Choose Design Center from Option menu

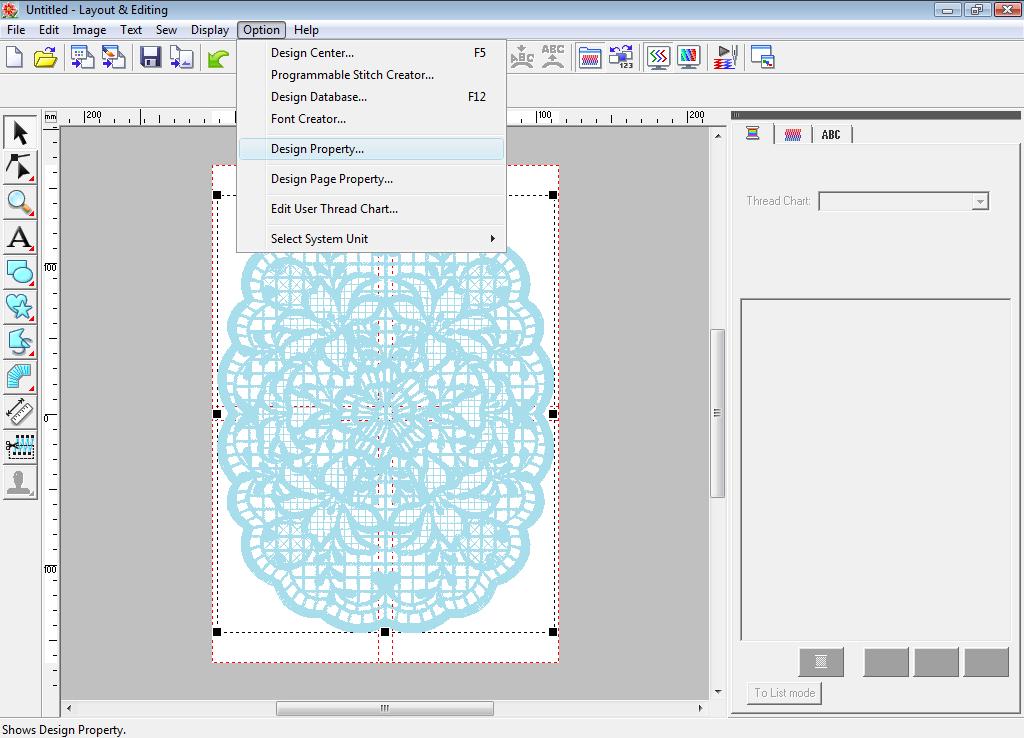(x=372, y=53)
